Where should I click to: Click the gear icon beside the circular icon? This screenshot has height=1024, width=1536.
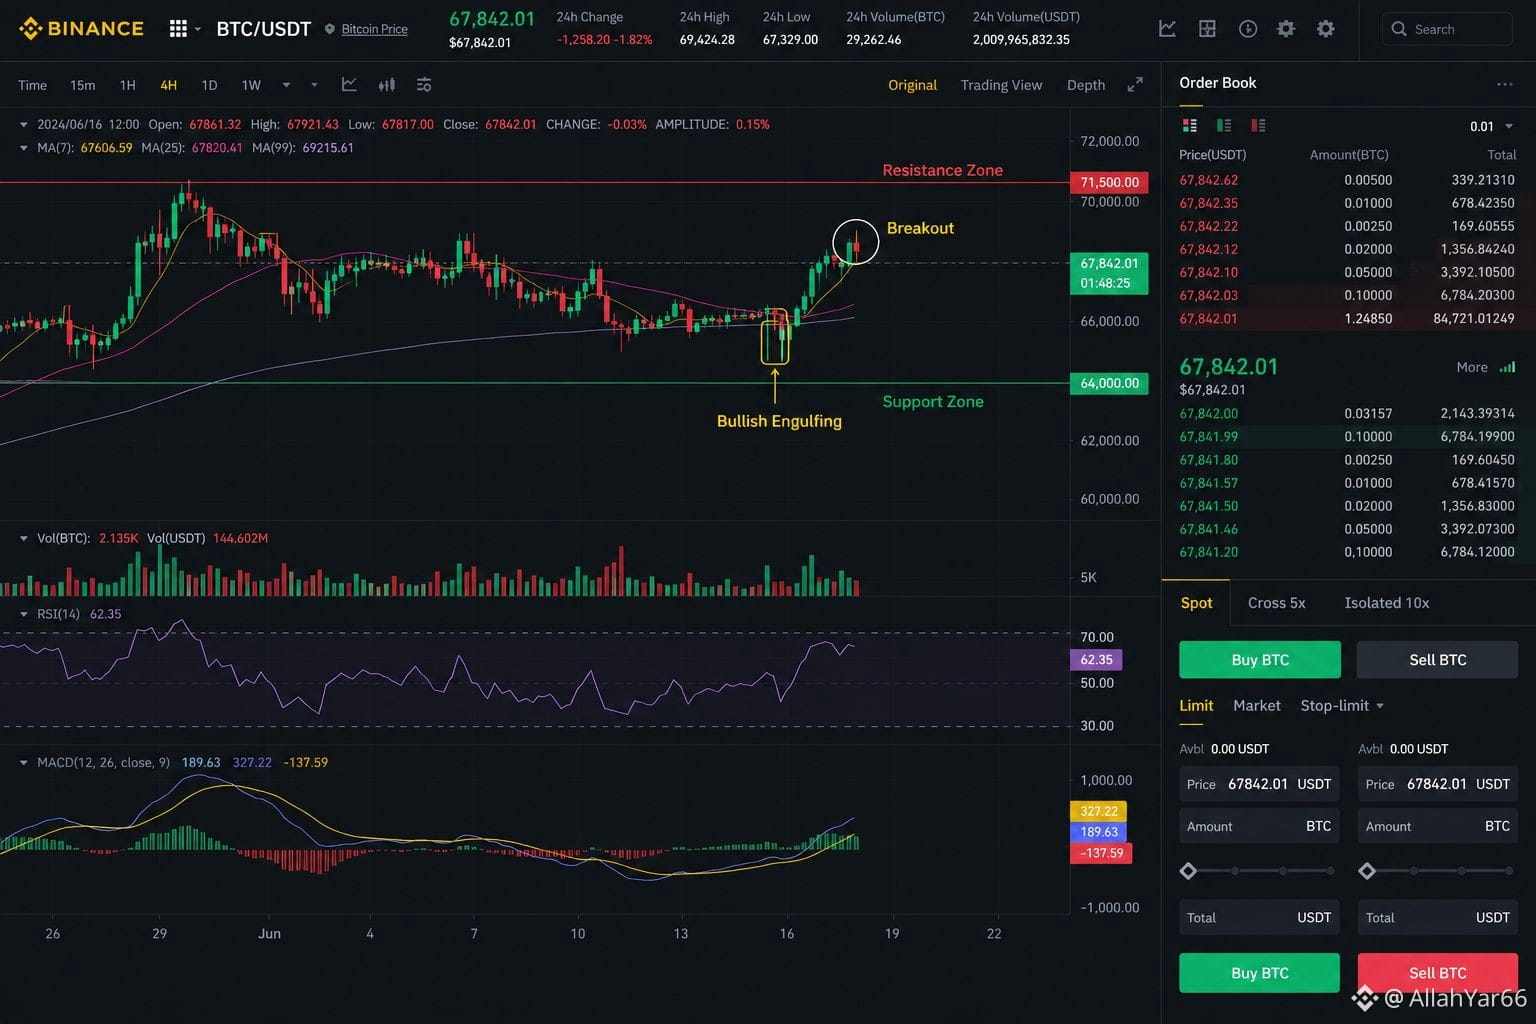click(x=1286, y=29)
